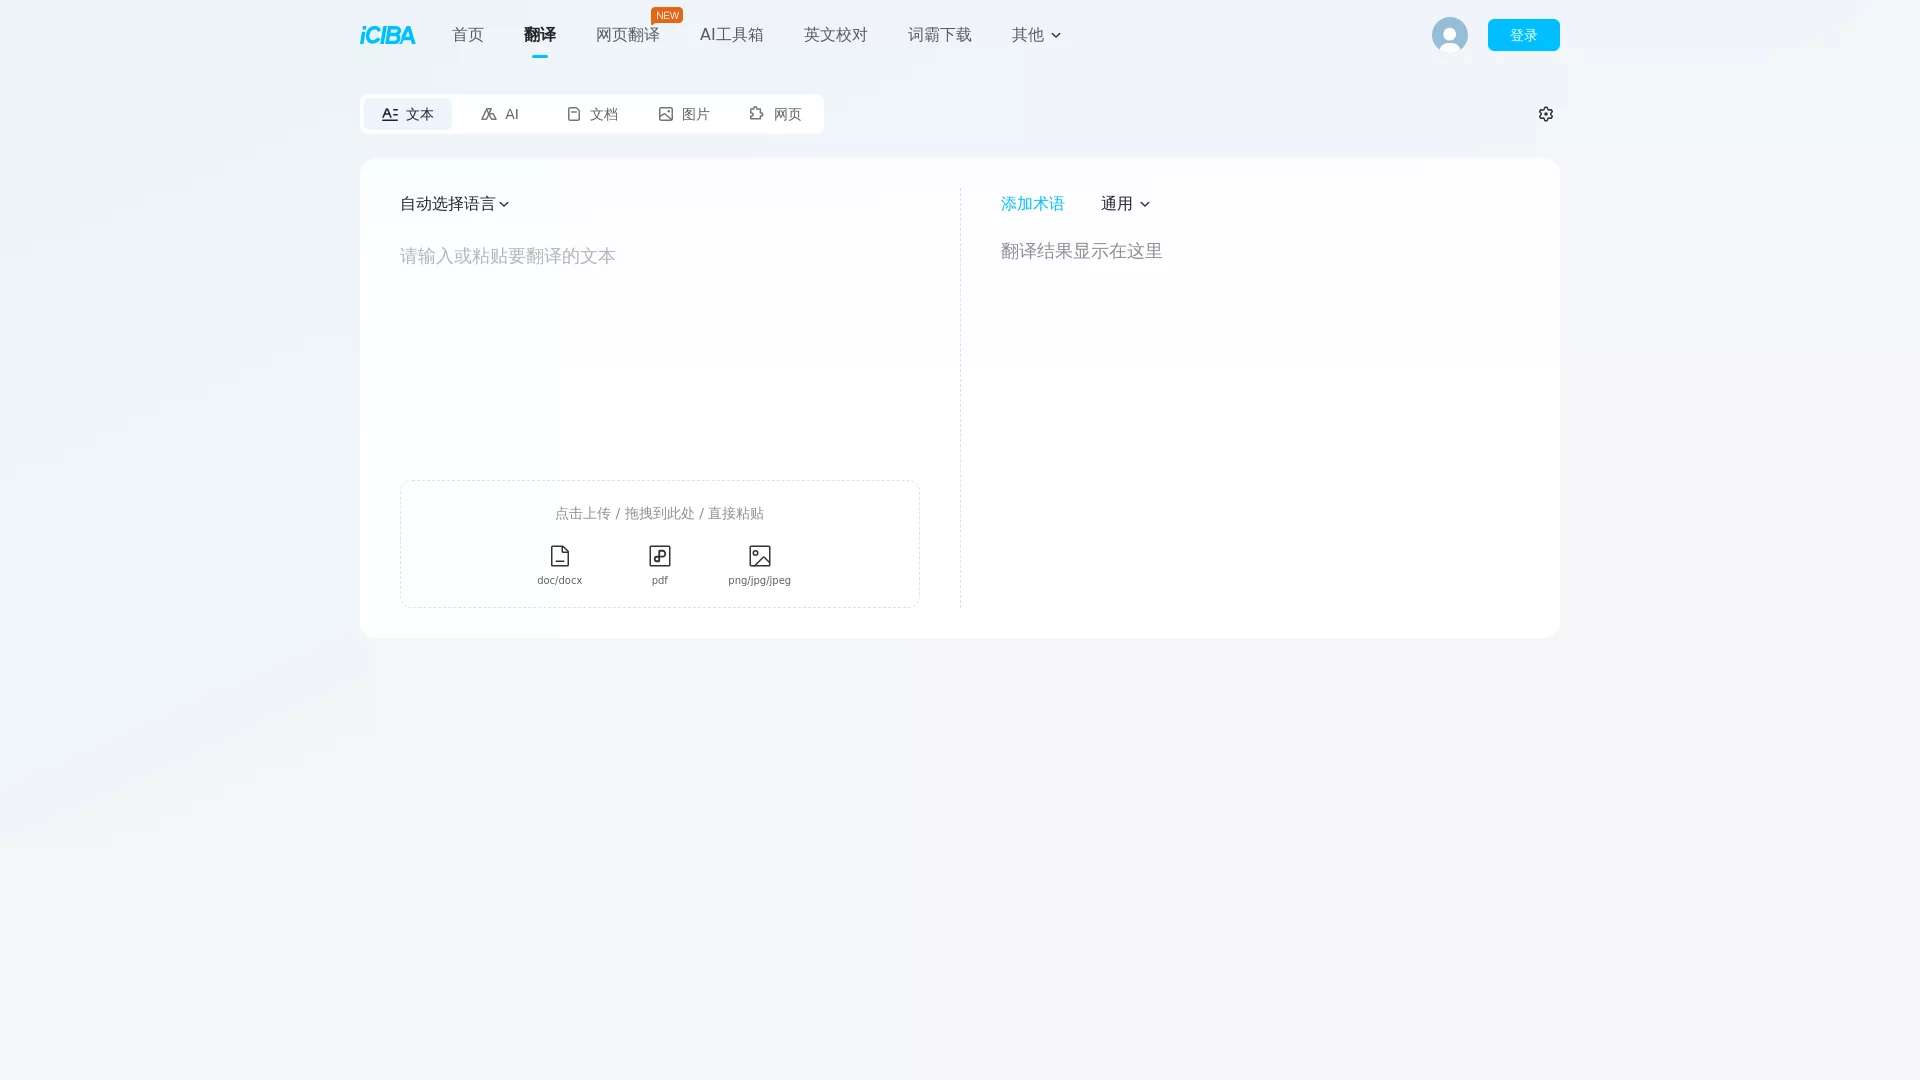Click the 登录 login button
This screenshot has height=1080, width=1920.
coord(1523,35)
